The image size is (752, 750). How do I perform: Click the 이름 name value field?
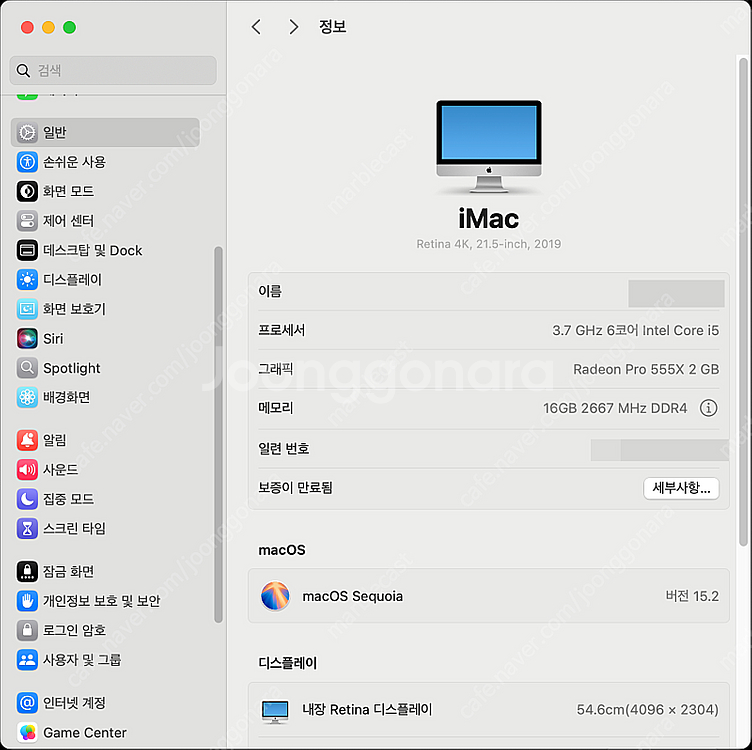point(676,293)
